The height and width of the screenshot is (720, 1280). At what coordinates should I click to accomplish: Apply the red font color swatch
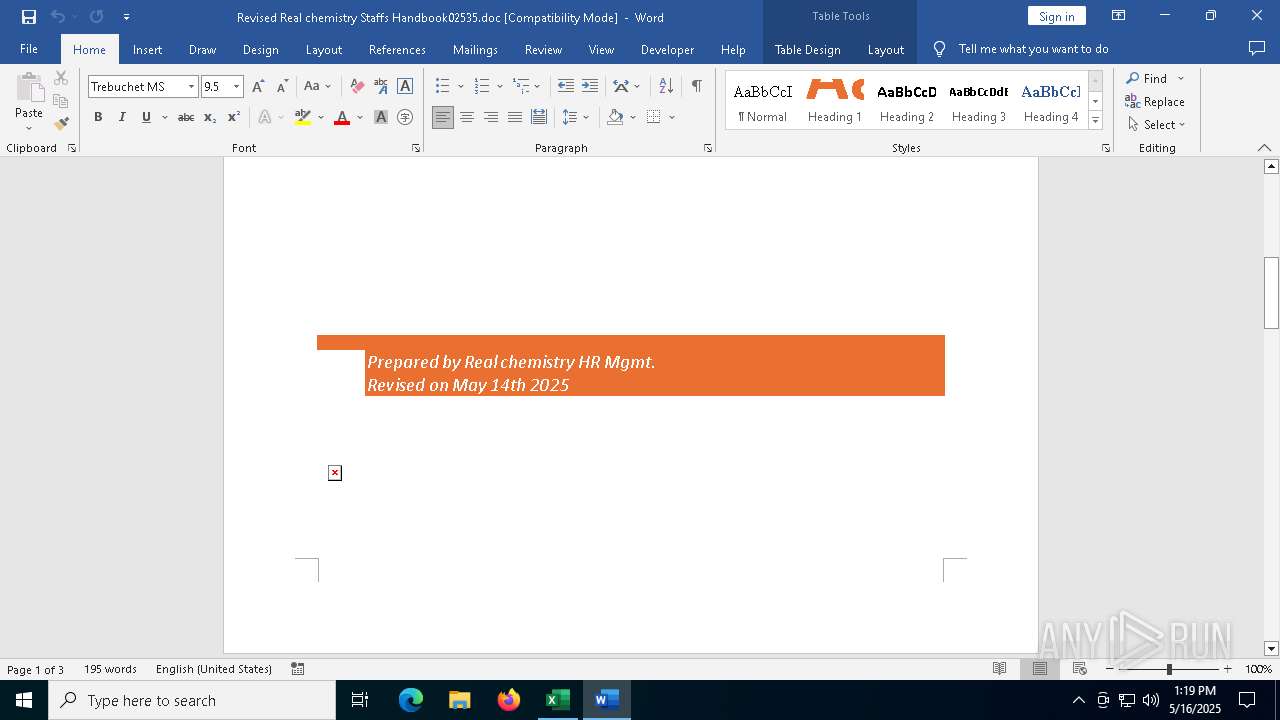point(342,117)
